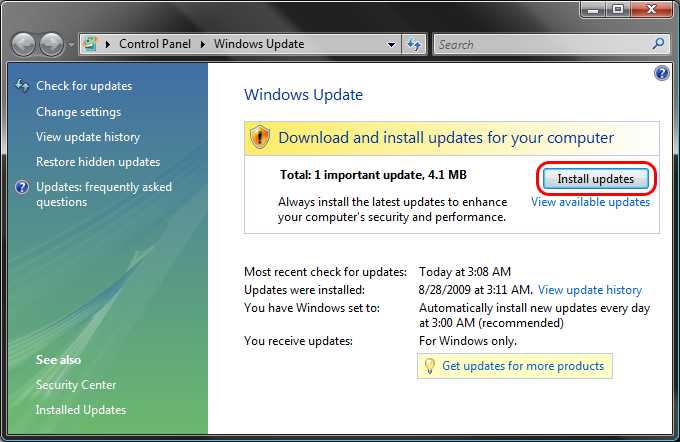Click 'For Windows only.' text
The image size is (680, 442).
coord(468,341)
